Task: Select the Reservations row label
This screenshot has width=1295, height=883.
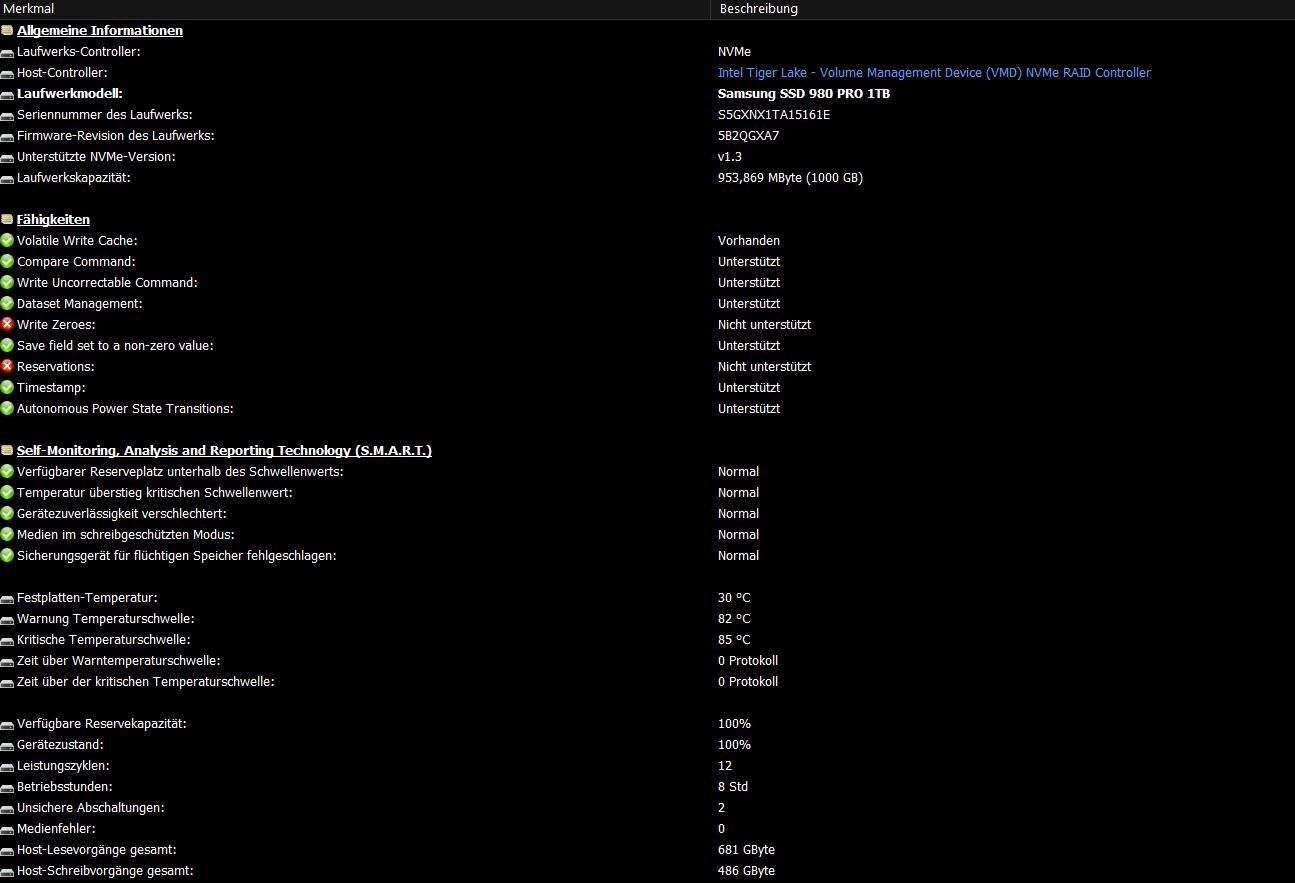Action: pyautogui.click(x=56, y=367)
